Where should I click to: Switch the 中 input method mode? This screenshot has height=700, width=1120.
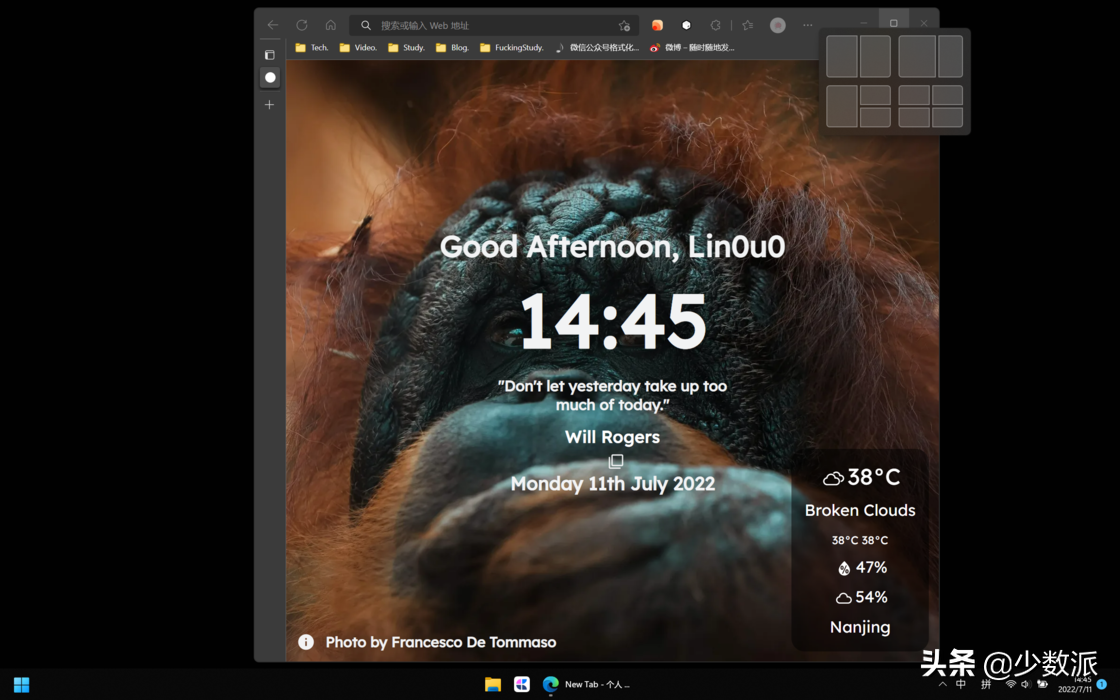point(961,684)
